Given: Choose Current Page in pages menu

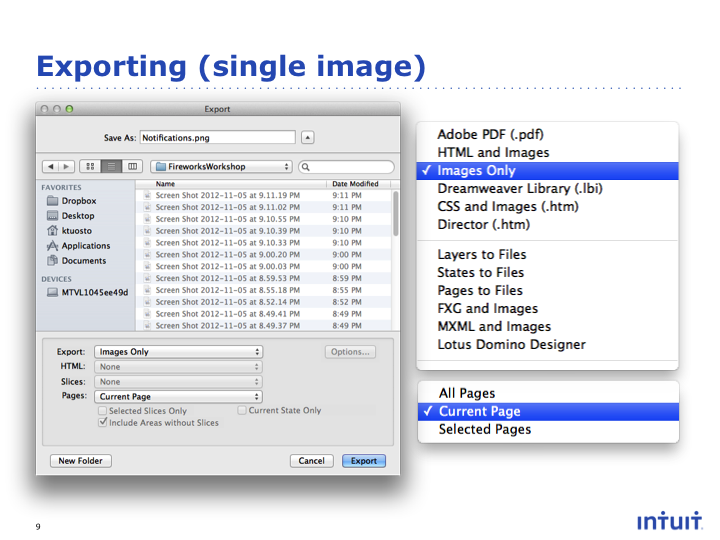Looking at the screenshot, I should [x=548, y=411].
